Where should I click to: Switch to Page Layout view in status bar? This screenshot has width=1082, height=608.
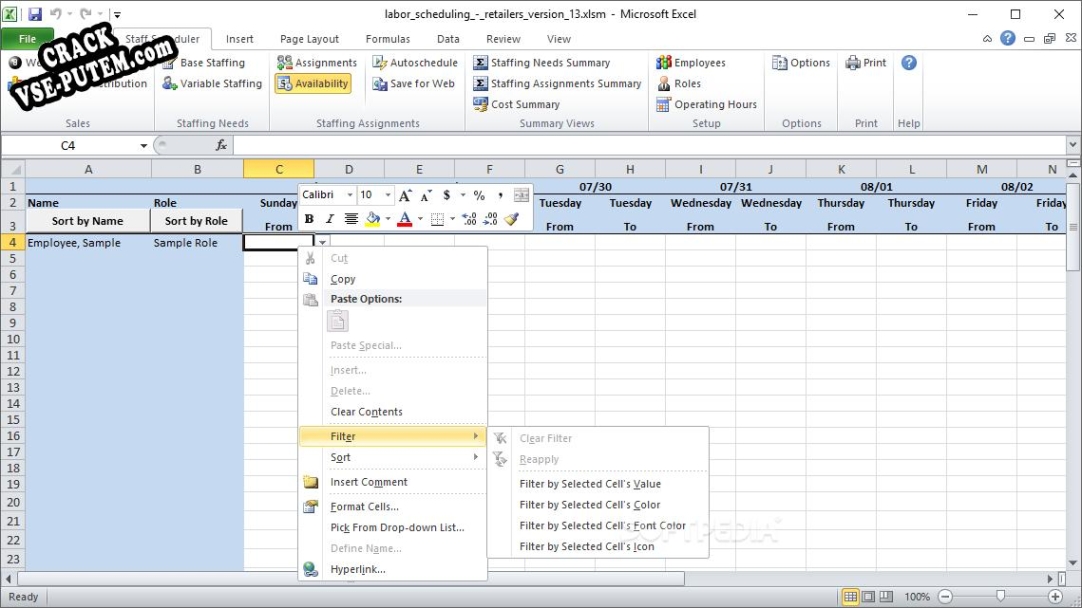[x=869, y=596]
